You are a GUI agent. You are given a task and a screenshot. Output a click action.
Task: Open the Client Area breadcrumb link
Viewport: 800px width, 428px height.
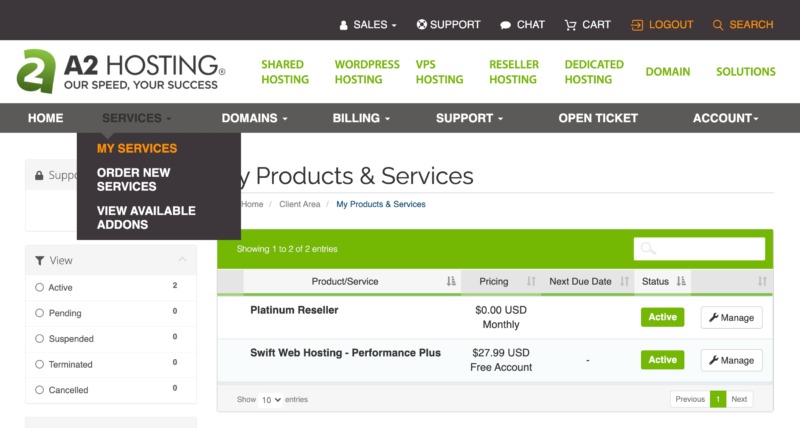click(x=300, y=204)
